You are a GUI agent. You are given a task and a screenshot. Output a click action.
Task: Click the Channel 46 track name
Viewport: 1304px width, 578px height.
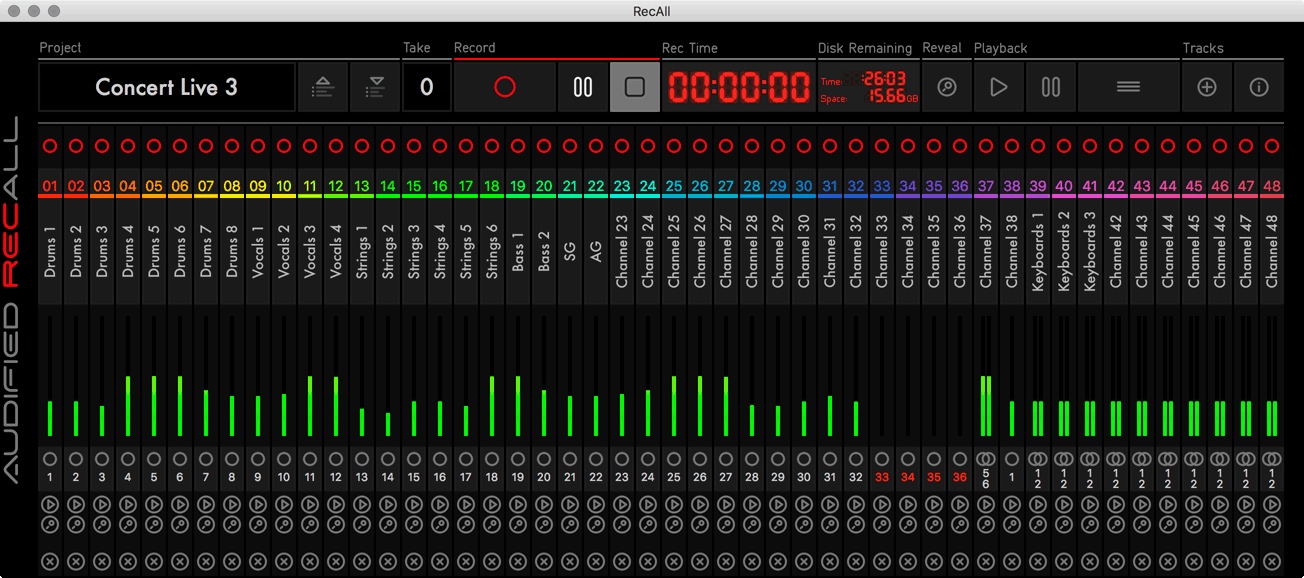[x=1219, y=250]
